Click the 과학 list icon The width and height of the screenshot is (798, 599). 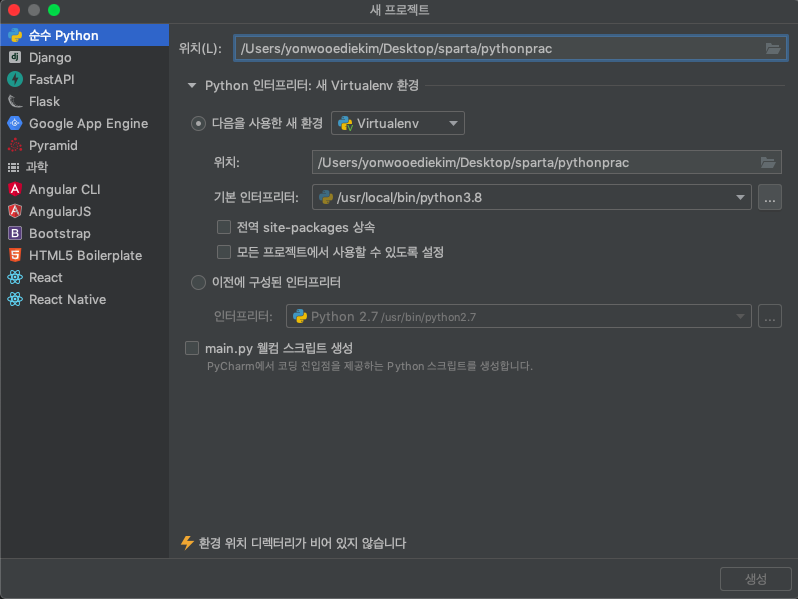coord(13,167)
